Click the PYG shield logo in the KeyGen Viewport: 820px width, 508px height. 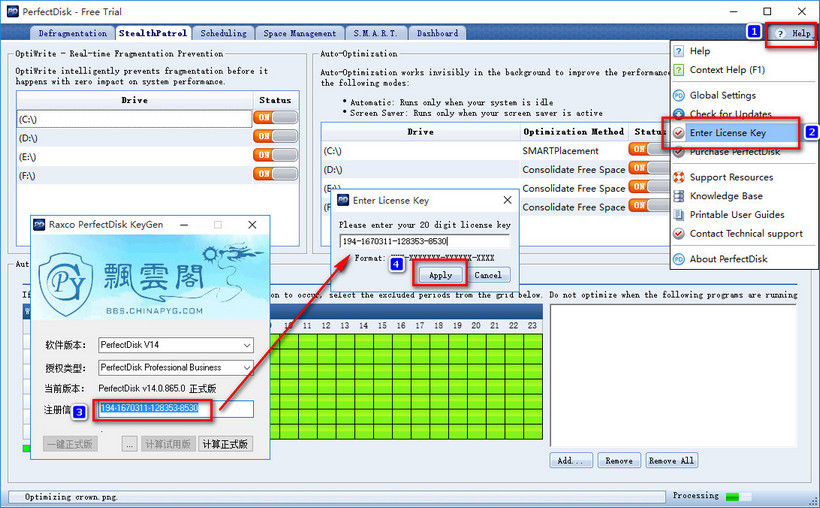66,284
